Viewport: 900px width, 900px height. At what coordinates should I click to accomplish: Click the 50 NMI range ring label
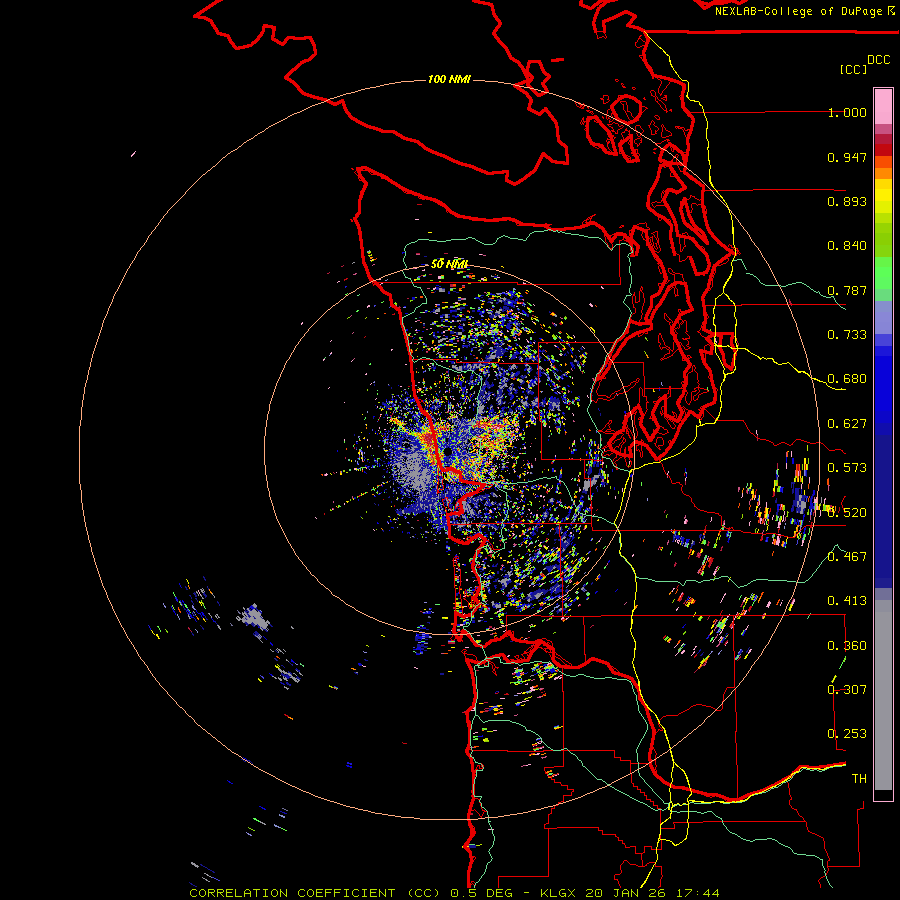pyautogui.click(x=449, y=264)
